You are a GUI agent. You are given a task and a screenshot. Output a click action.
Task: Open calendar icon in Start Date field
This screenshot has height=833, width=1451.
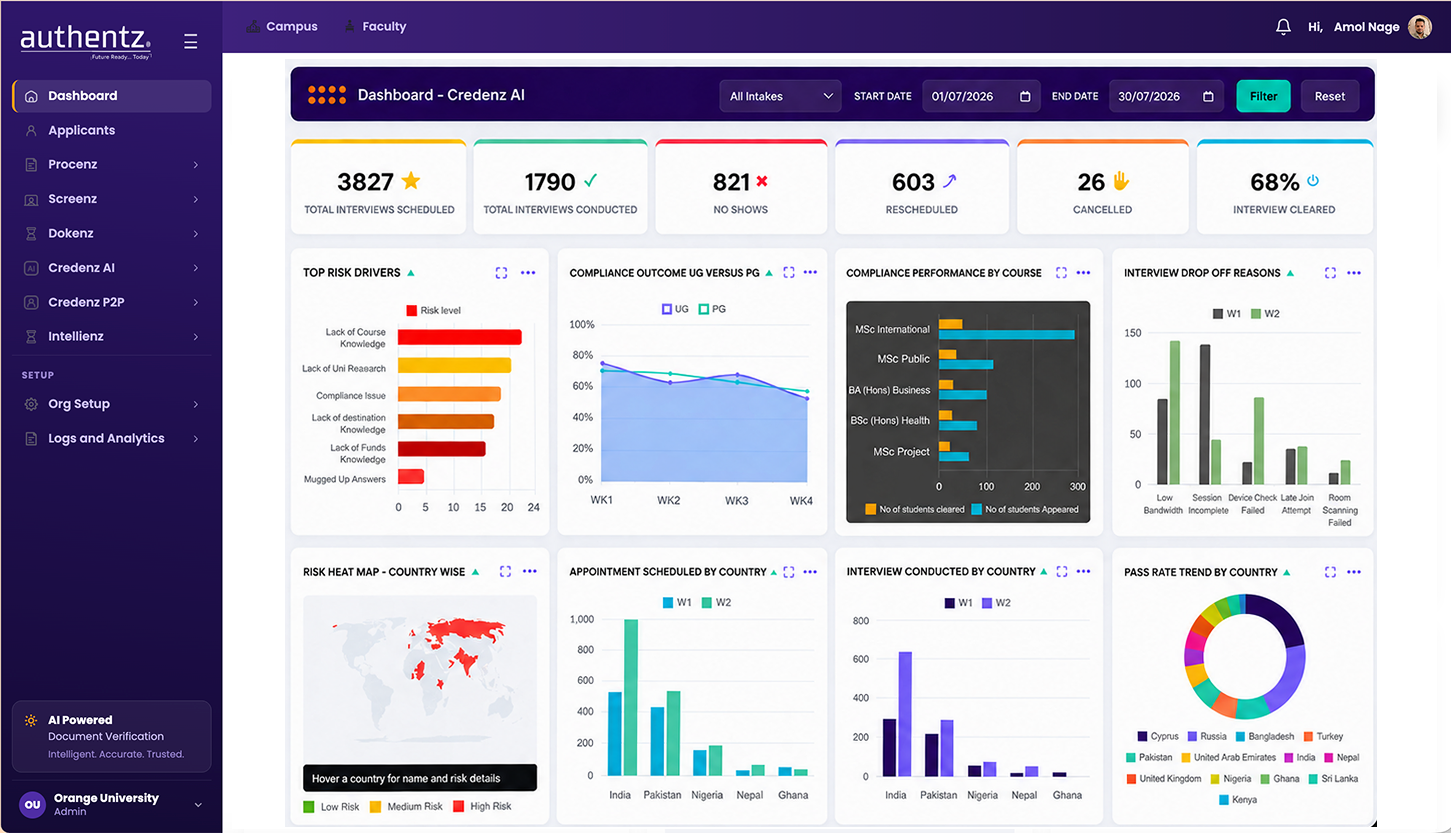(x=1025, y=96)
